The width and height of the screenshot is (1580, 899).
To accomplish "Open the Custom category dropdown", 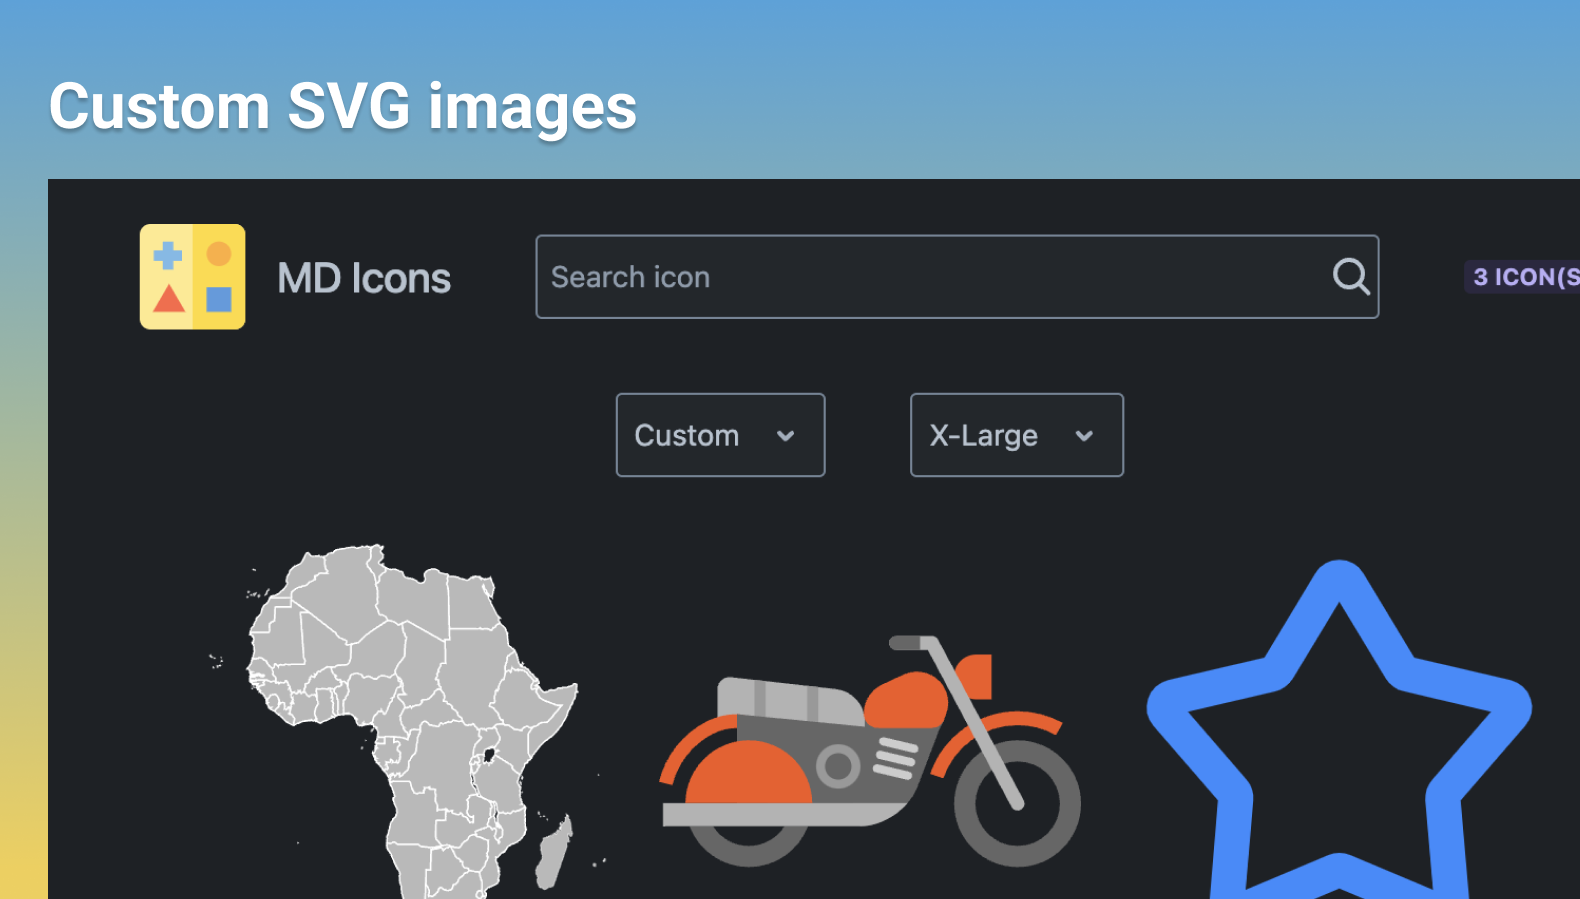I will tap(720, 435).
